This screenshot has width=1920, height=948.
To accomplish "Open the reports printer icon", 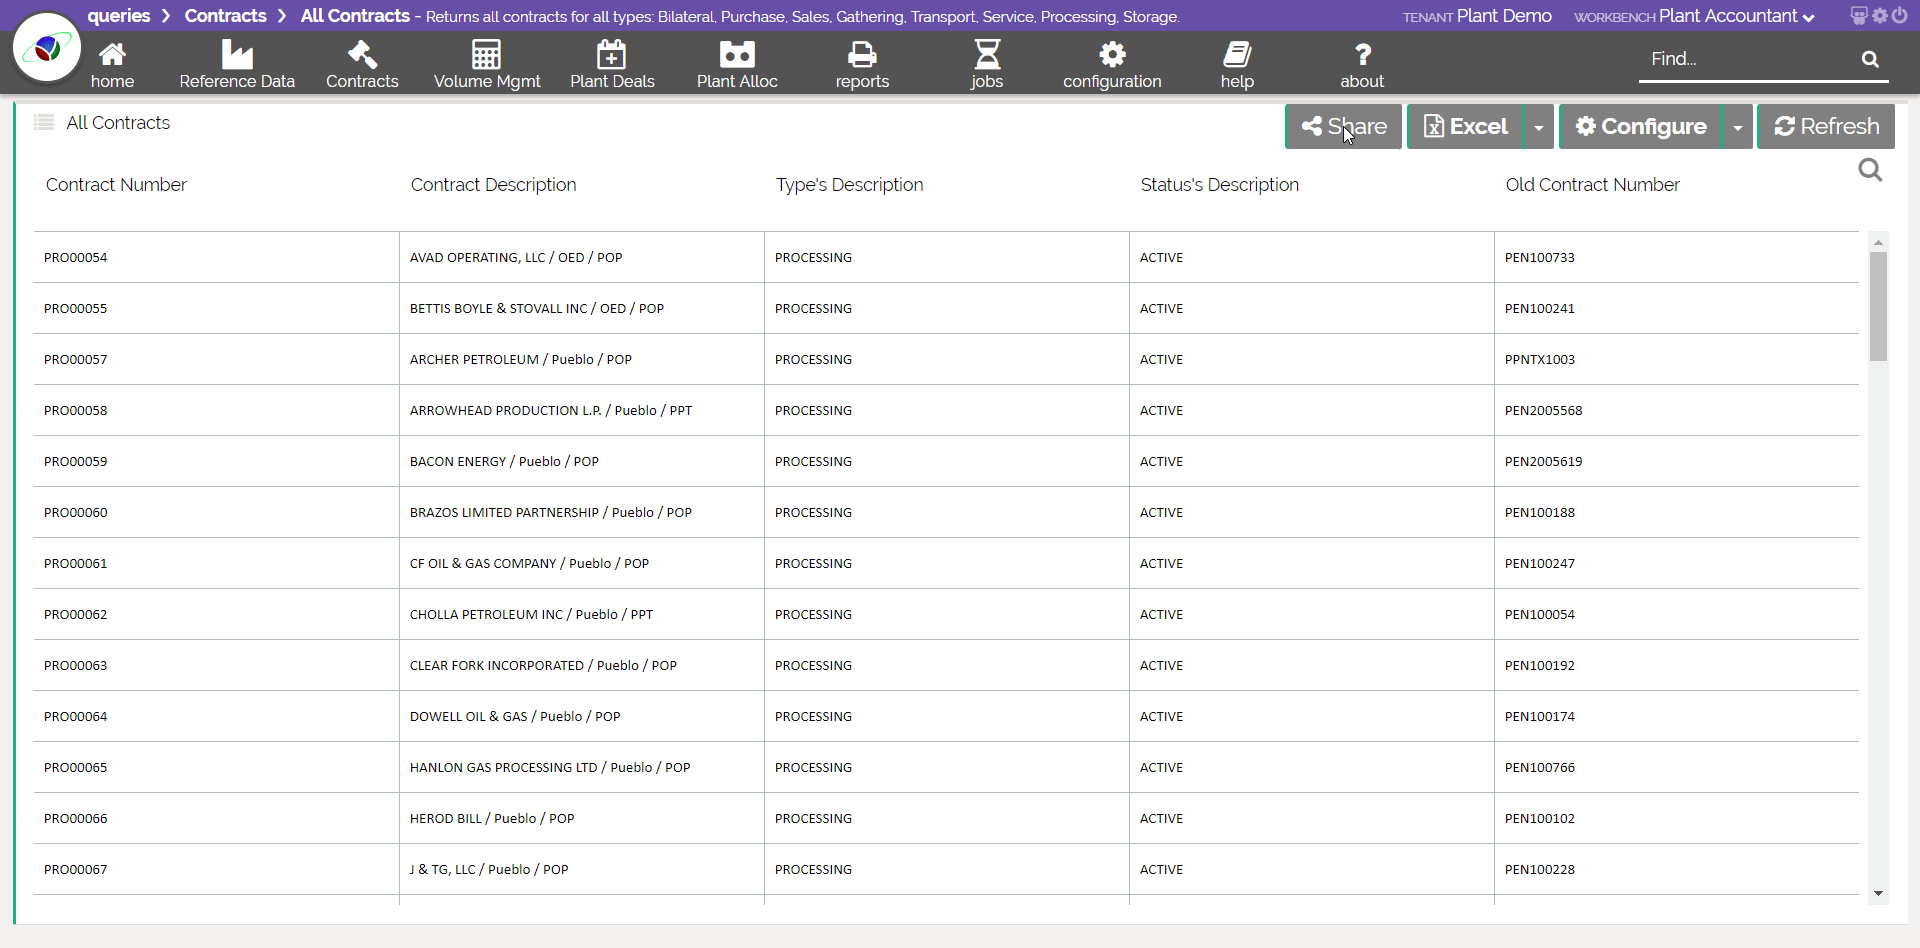I will coord(861,54).
